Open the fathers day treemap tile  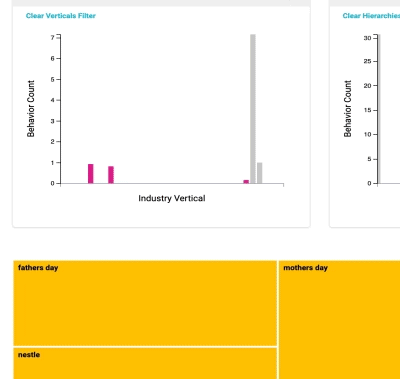(145, 303)
